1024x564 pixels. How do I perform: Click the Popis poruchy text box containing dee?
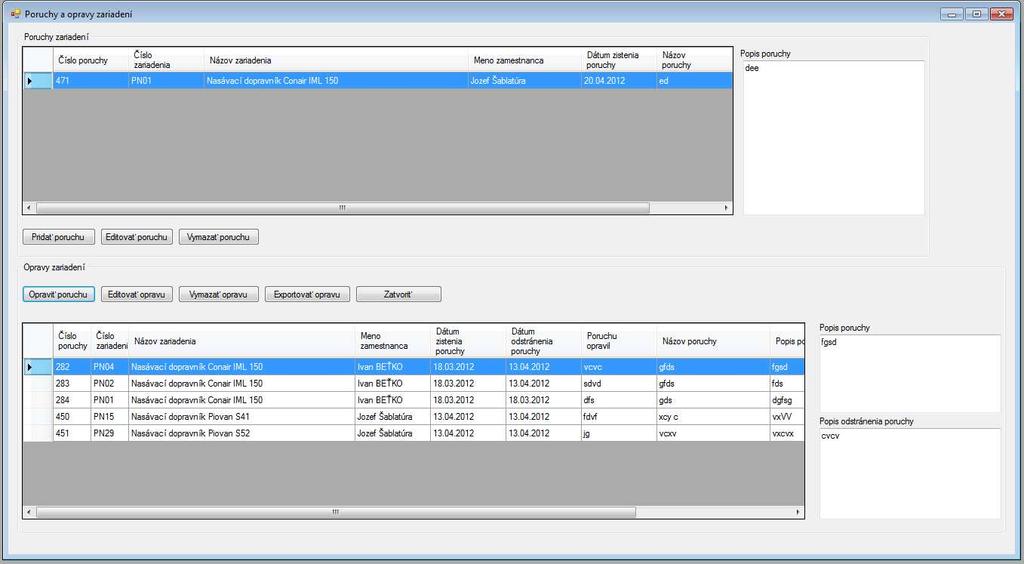[834, 138]
